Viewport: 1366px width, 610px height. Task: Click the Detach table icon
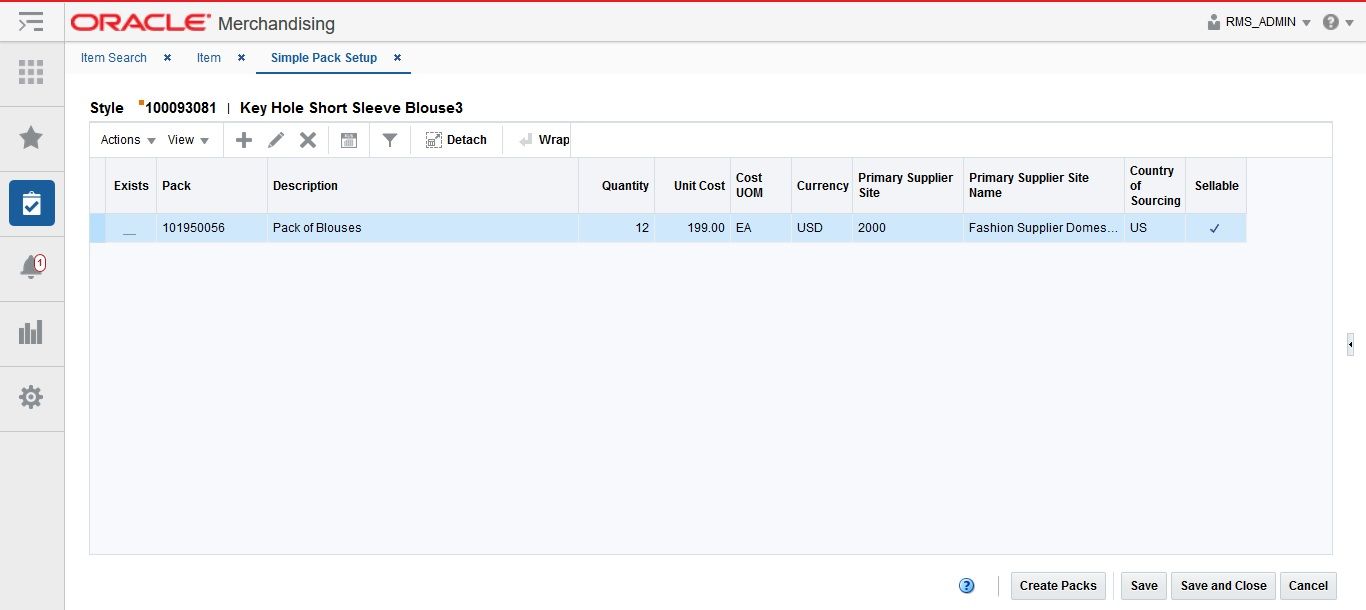(x=456, y=140)
